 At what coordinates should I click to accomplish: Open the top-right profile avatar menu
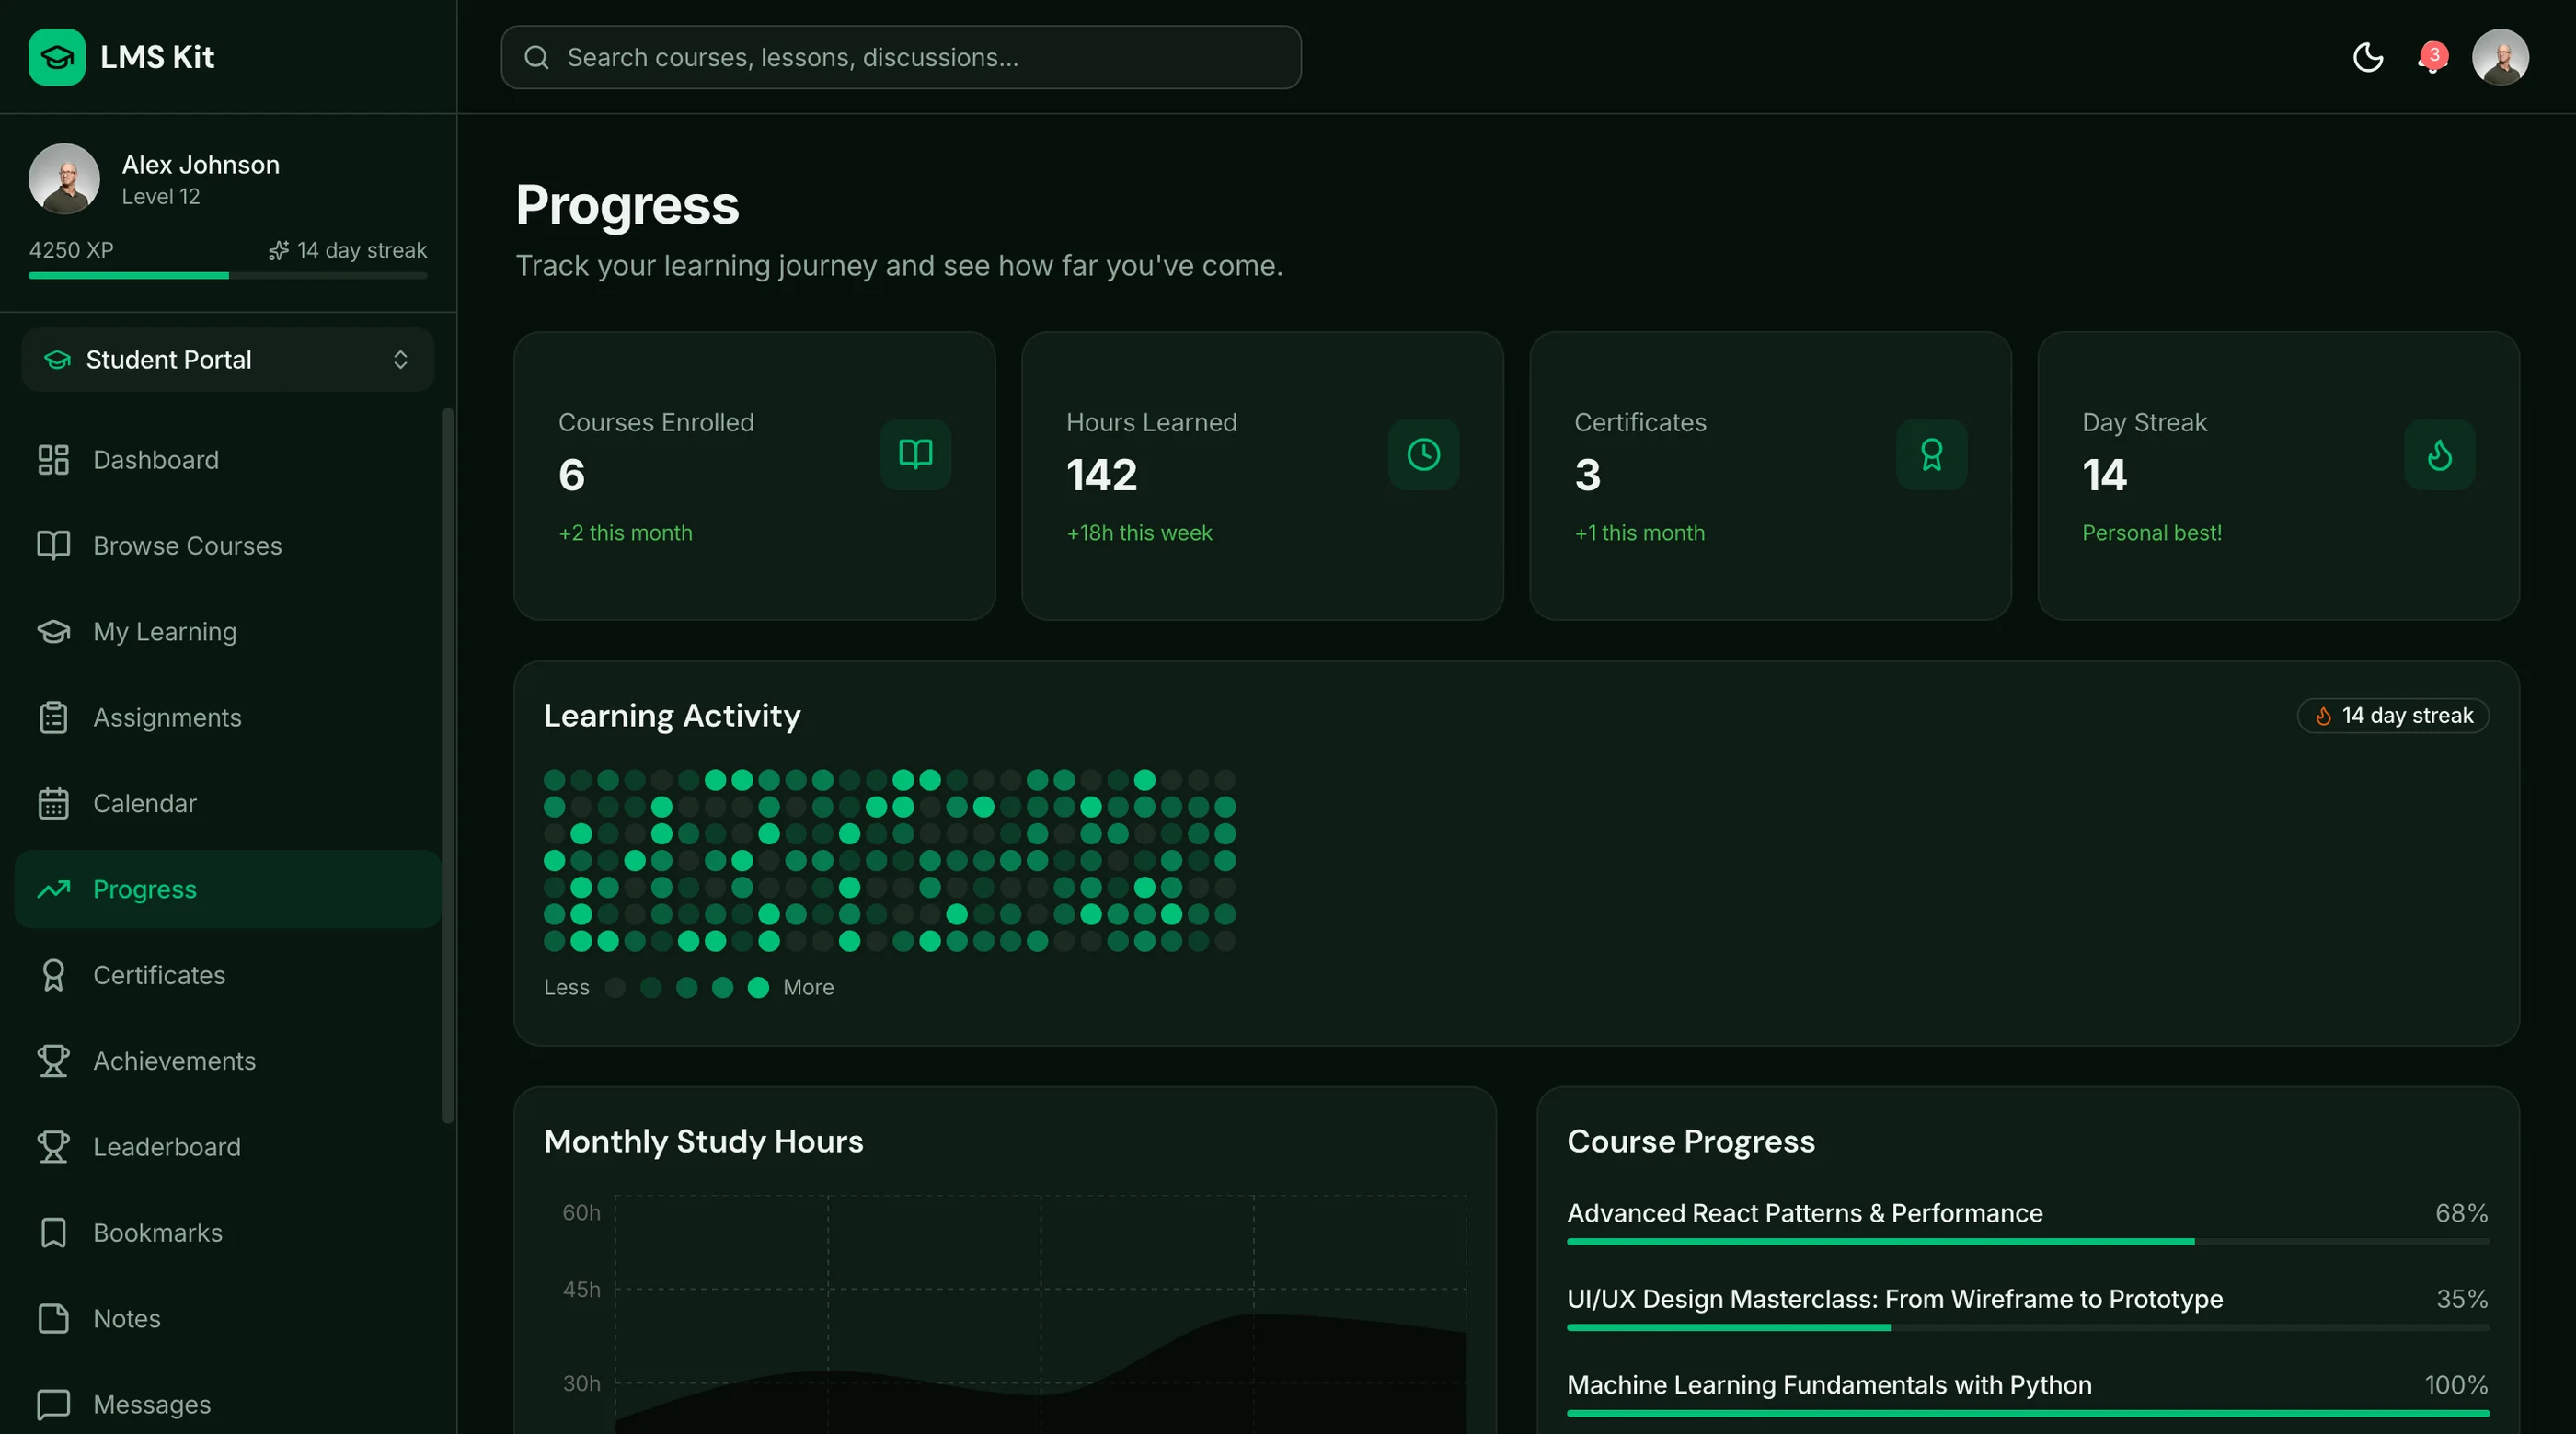[2500, 57]
